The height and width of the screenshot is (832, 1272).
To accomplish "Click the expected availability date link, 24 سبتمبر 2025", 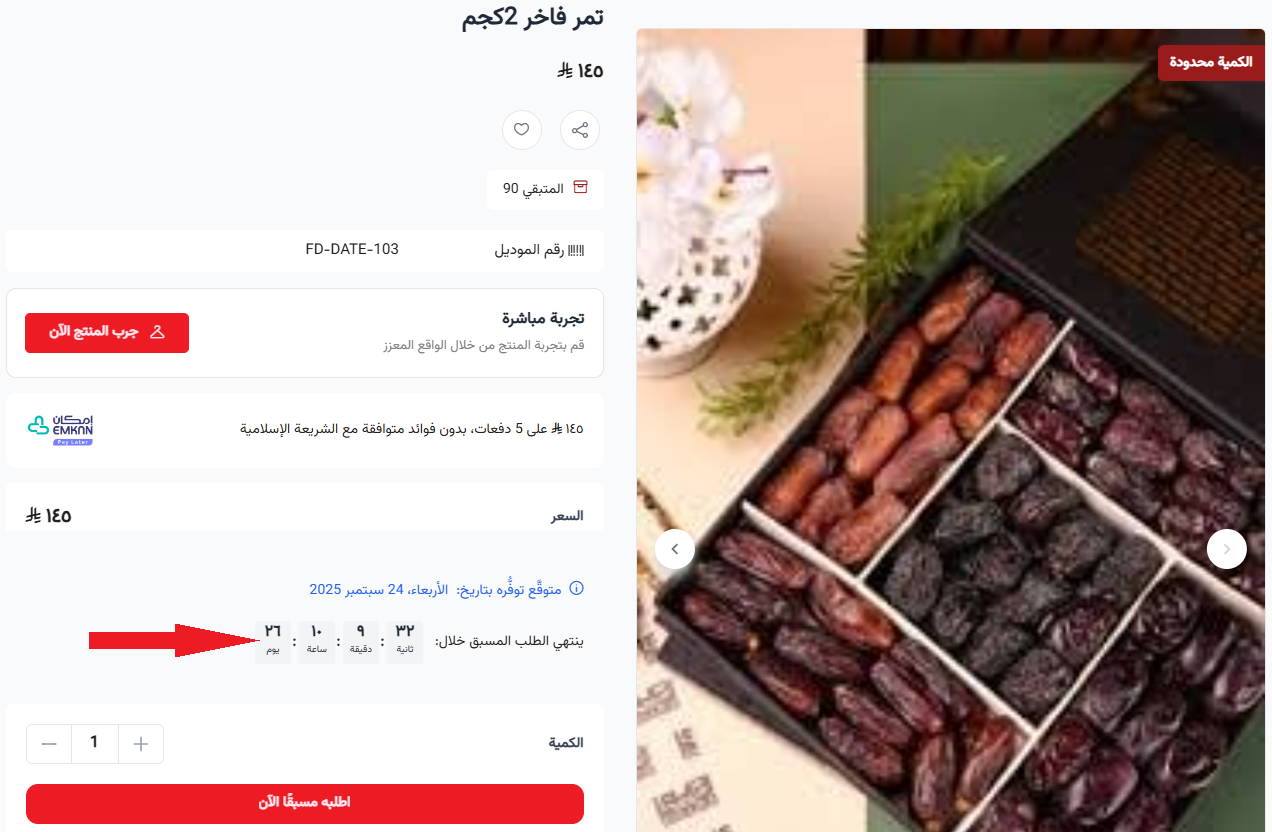I will click(379, 589).
